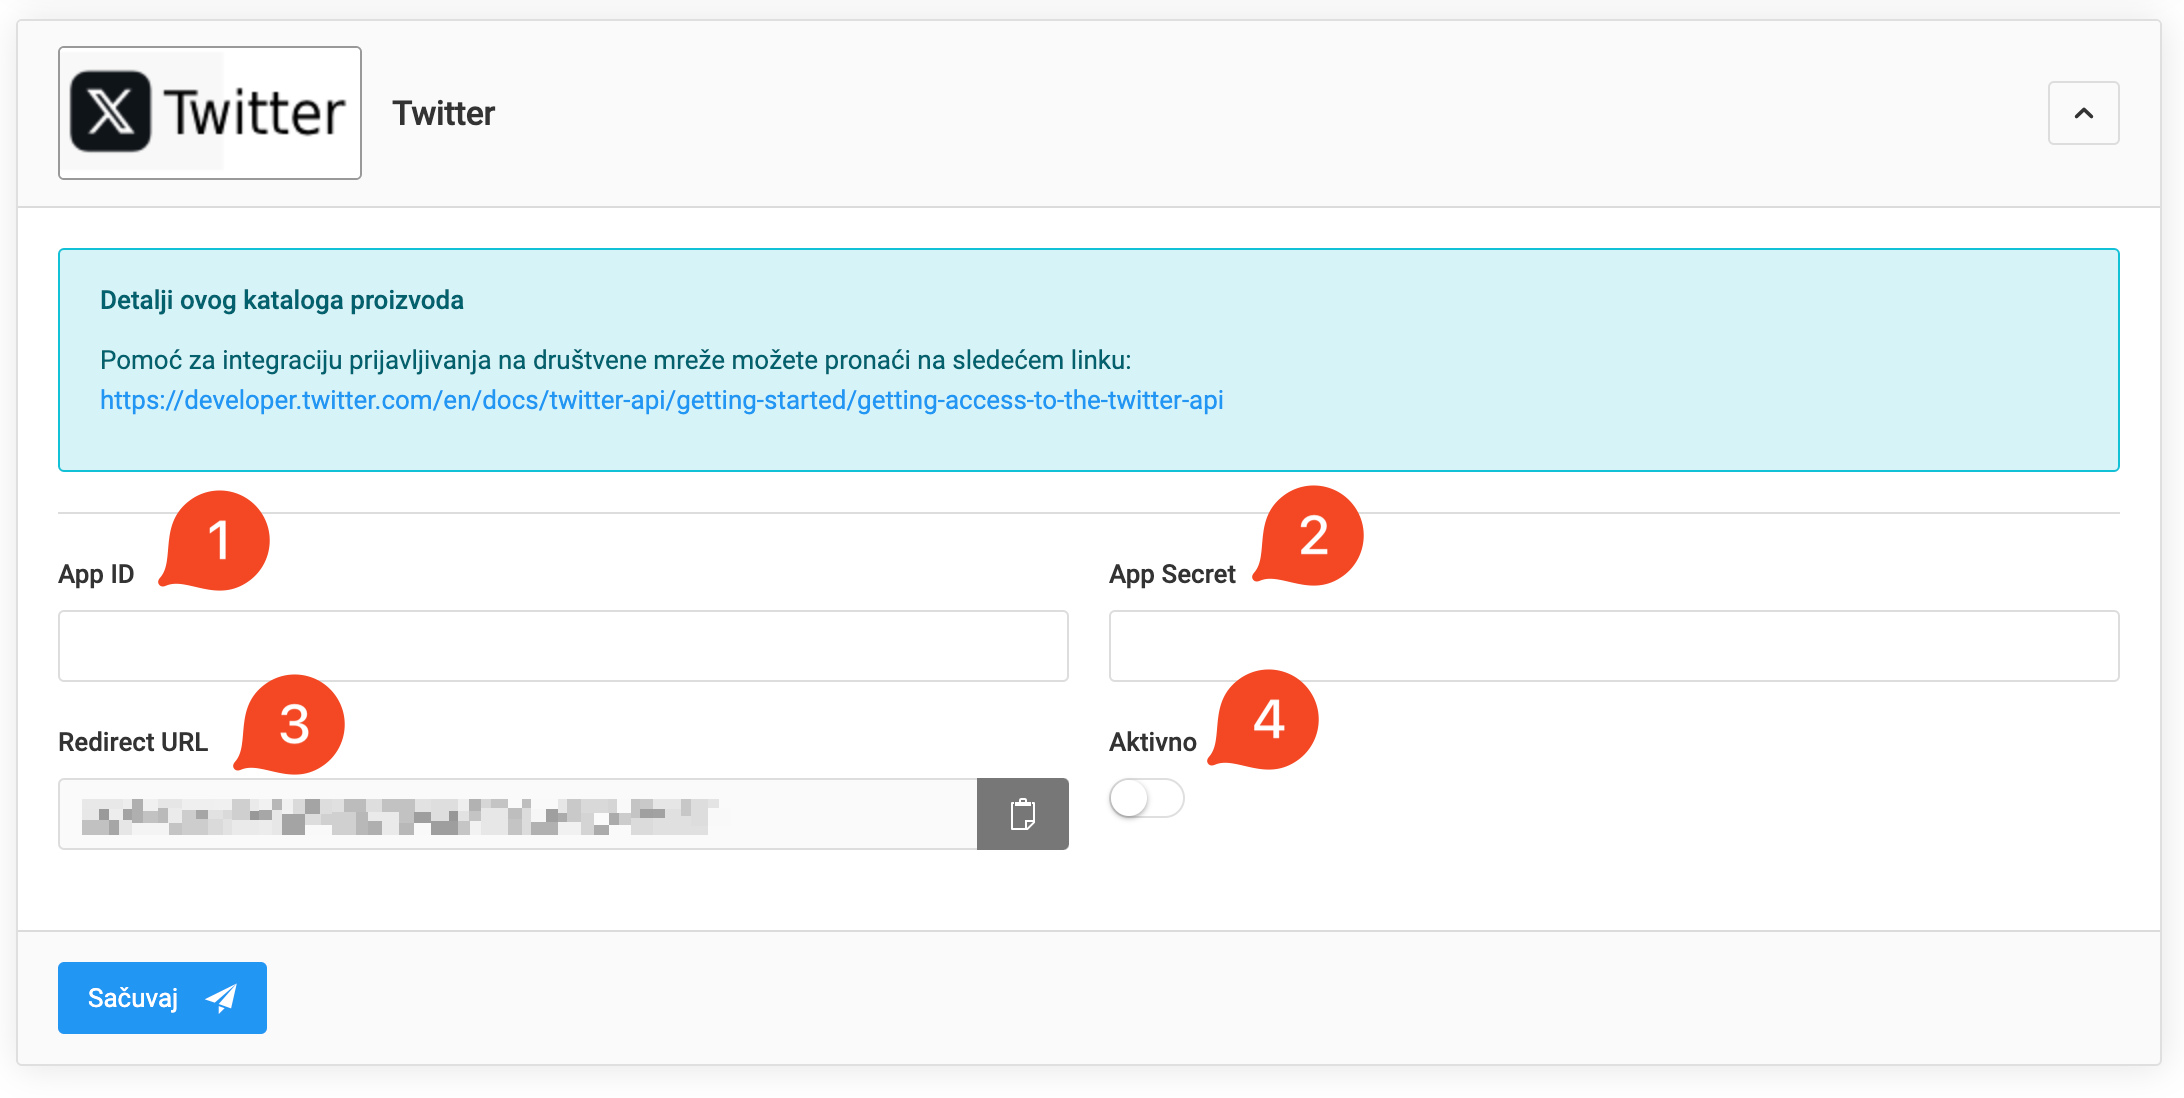Click the Twitter panel title text

[443, 113]
